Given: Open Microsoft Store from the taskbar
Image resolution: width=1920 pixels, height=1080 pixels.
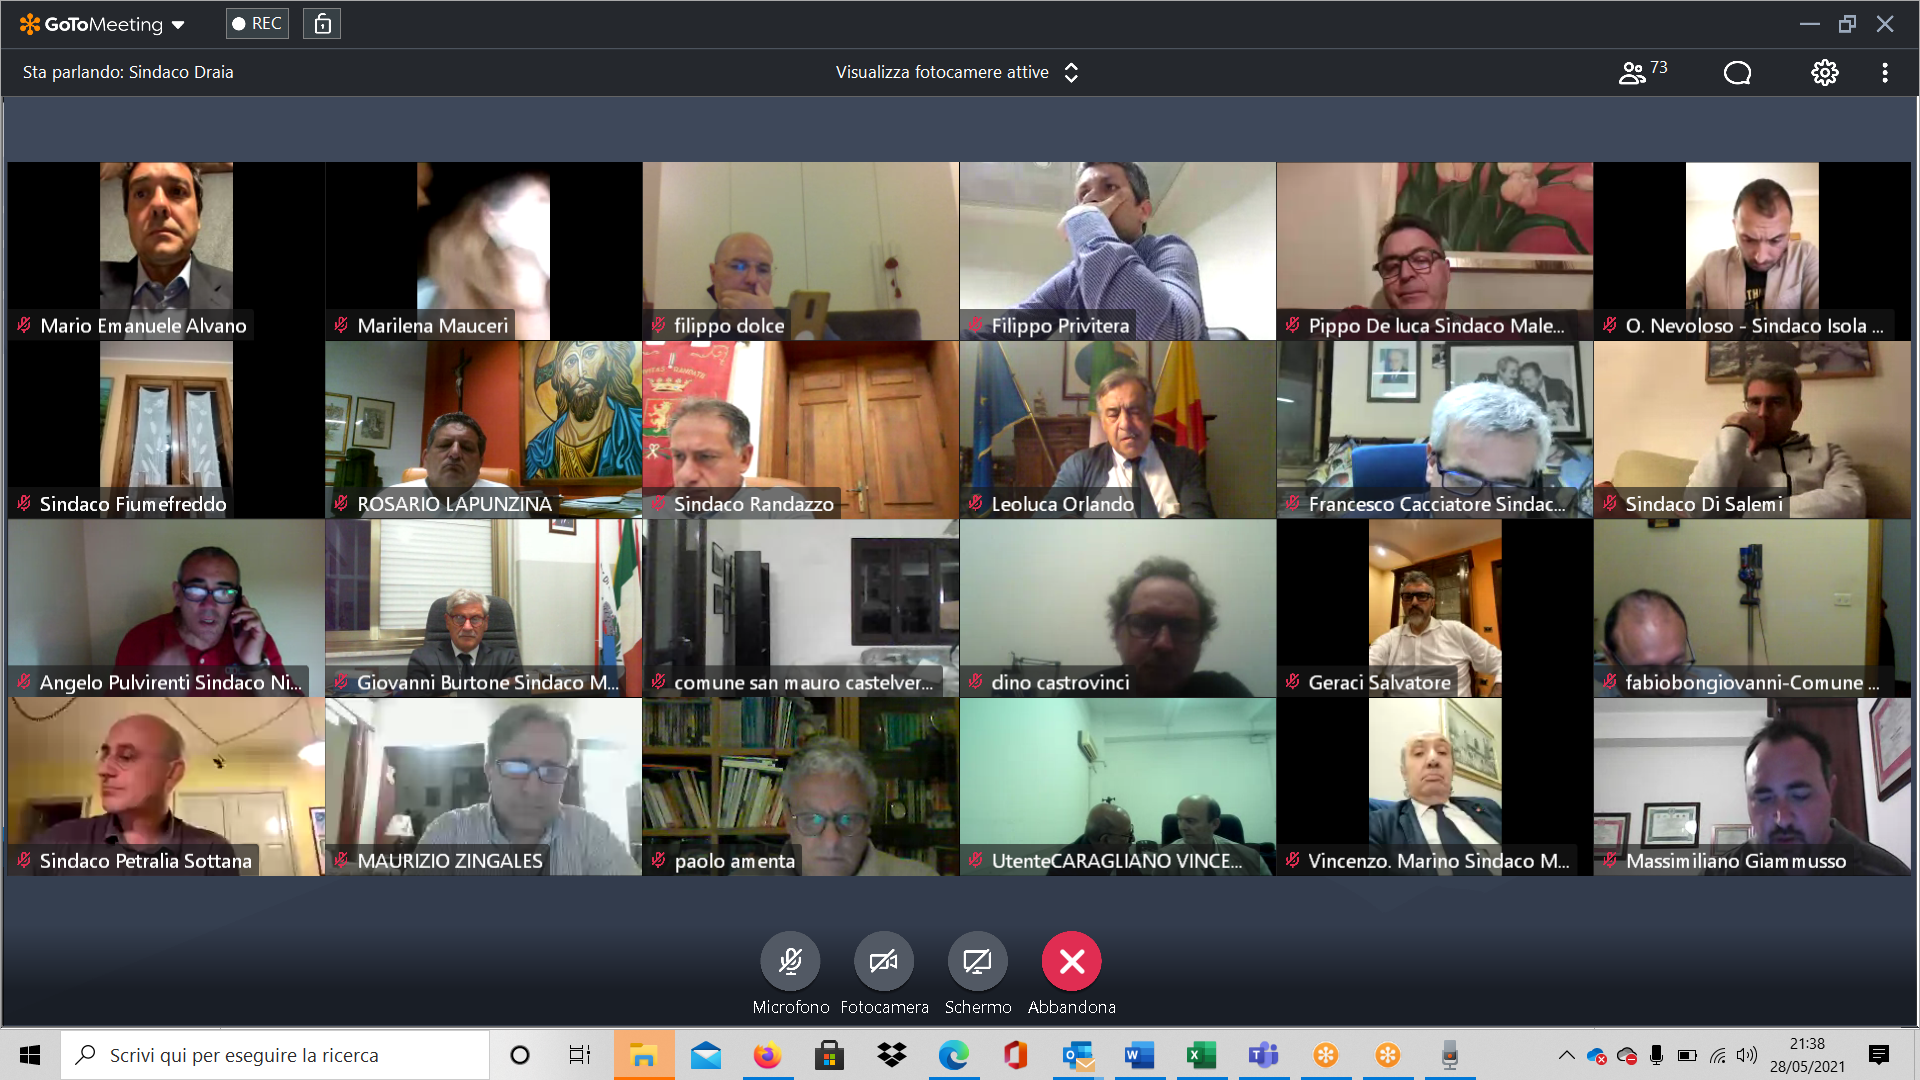Looking at the screenshot, I should (x=829, y=1055).
